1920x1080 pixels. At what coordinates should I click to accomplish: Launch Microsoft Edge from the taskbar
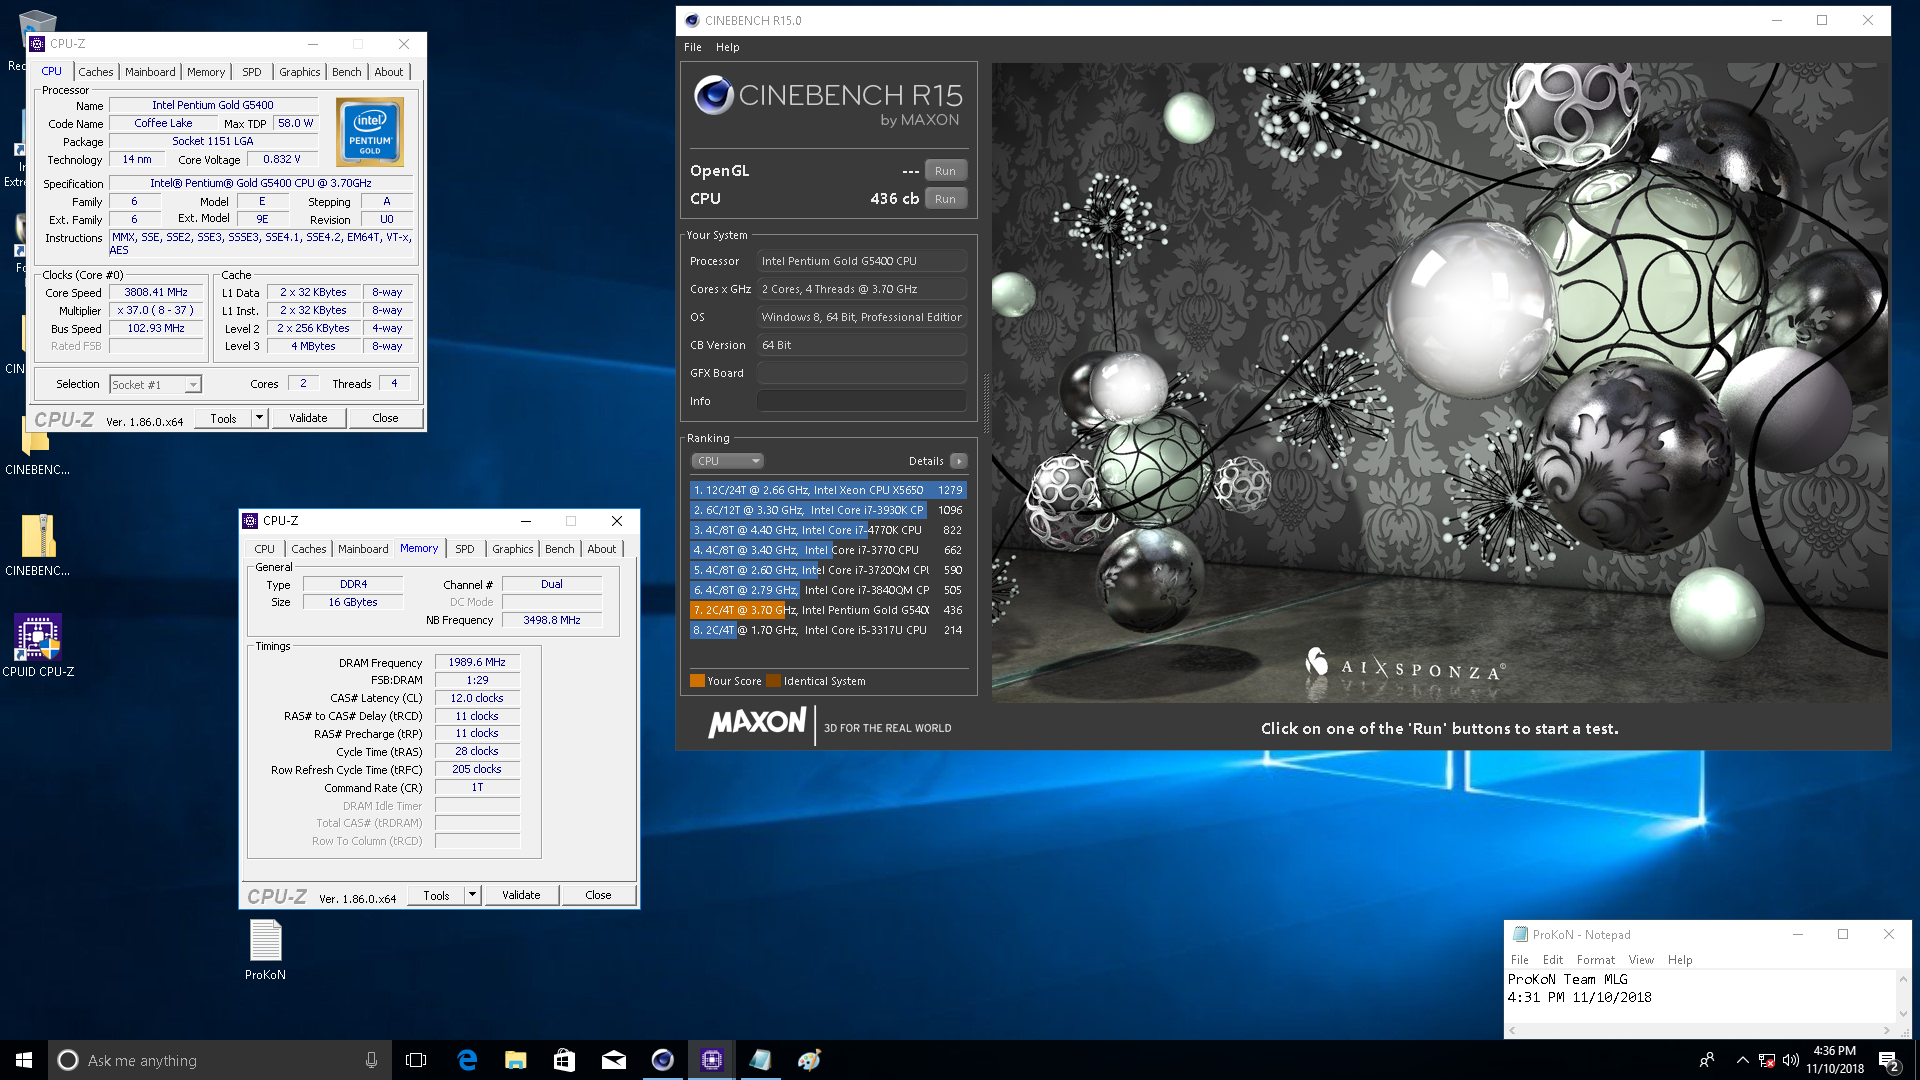pos(467,1060)
